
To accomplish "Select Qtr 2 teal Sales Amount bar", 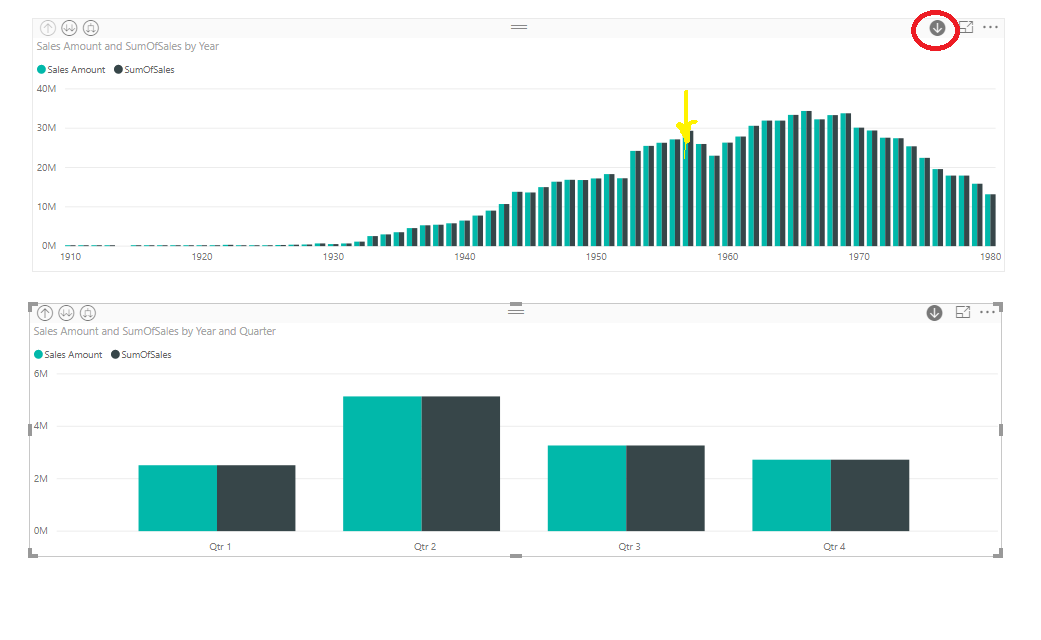I will click(382, 463).
